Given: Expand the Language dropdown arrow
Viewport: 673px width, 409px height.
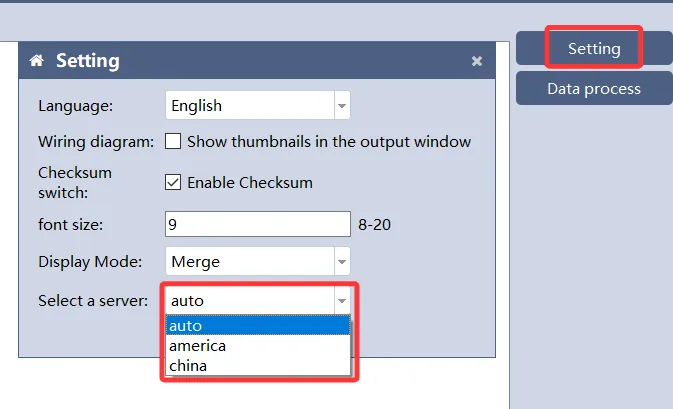Looking at the screenshot, I should pyautogui.click(x=342, y=105).
